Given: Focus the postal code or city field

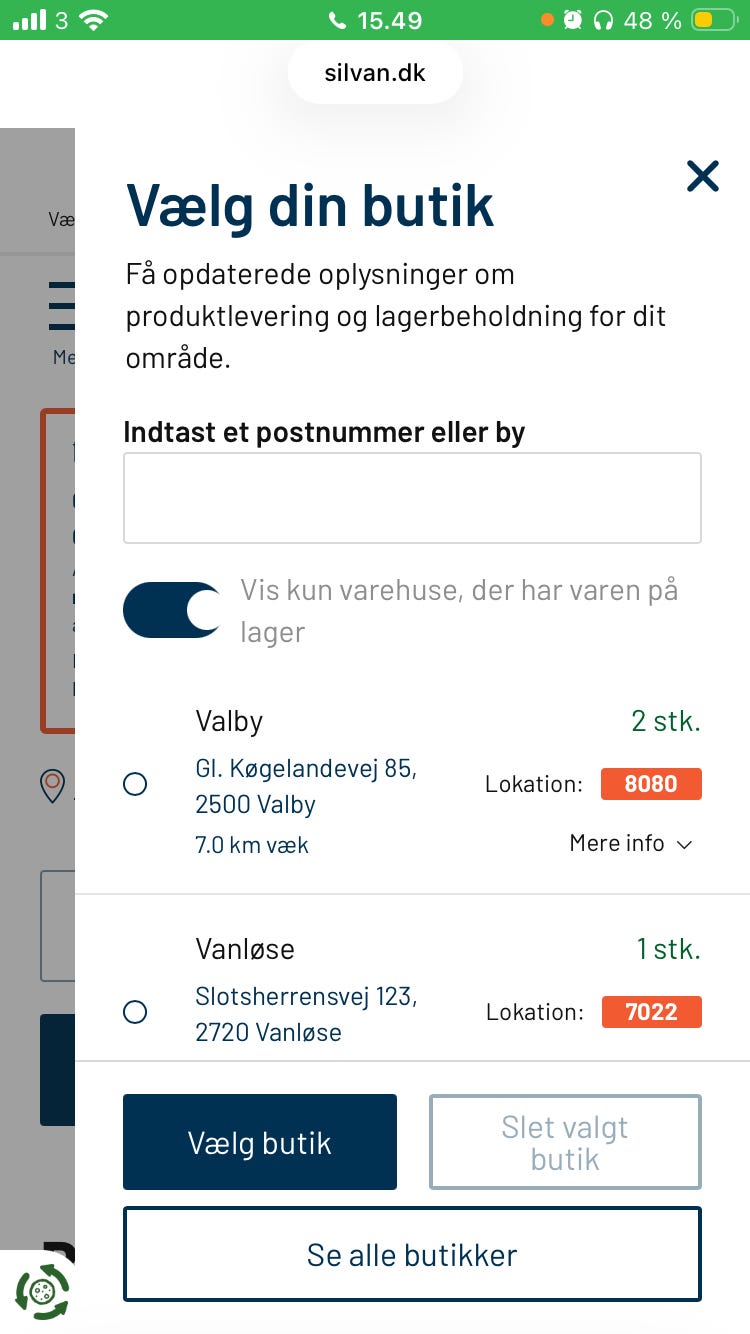Looking at the screenshot, I should click(412, 498).
